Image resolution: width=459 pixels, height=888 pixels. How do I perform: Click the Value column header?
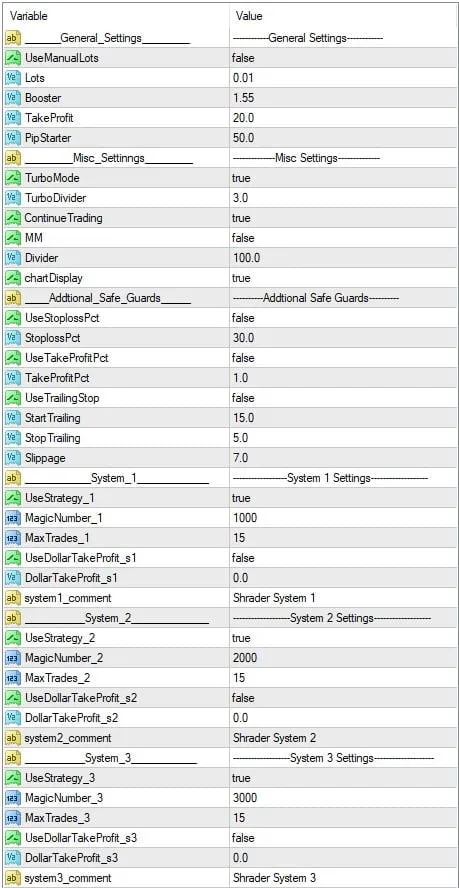coord(344,16)
